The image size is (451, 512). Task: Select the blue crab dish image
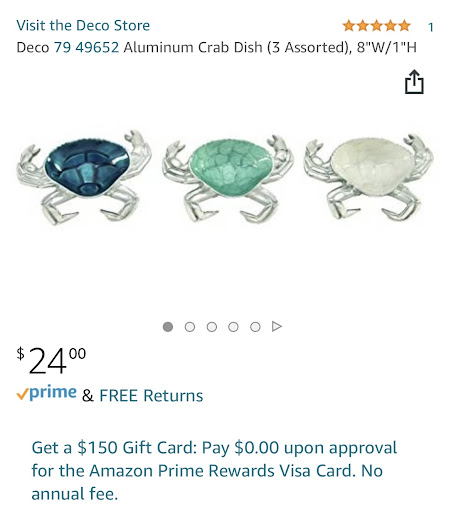tap(84, 177)
